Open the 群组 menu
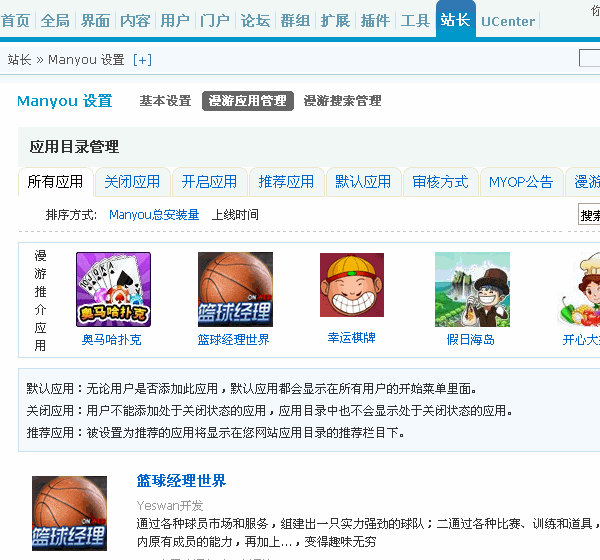 (x=295, y=21)
